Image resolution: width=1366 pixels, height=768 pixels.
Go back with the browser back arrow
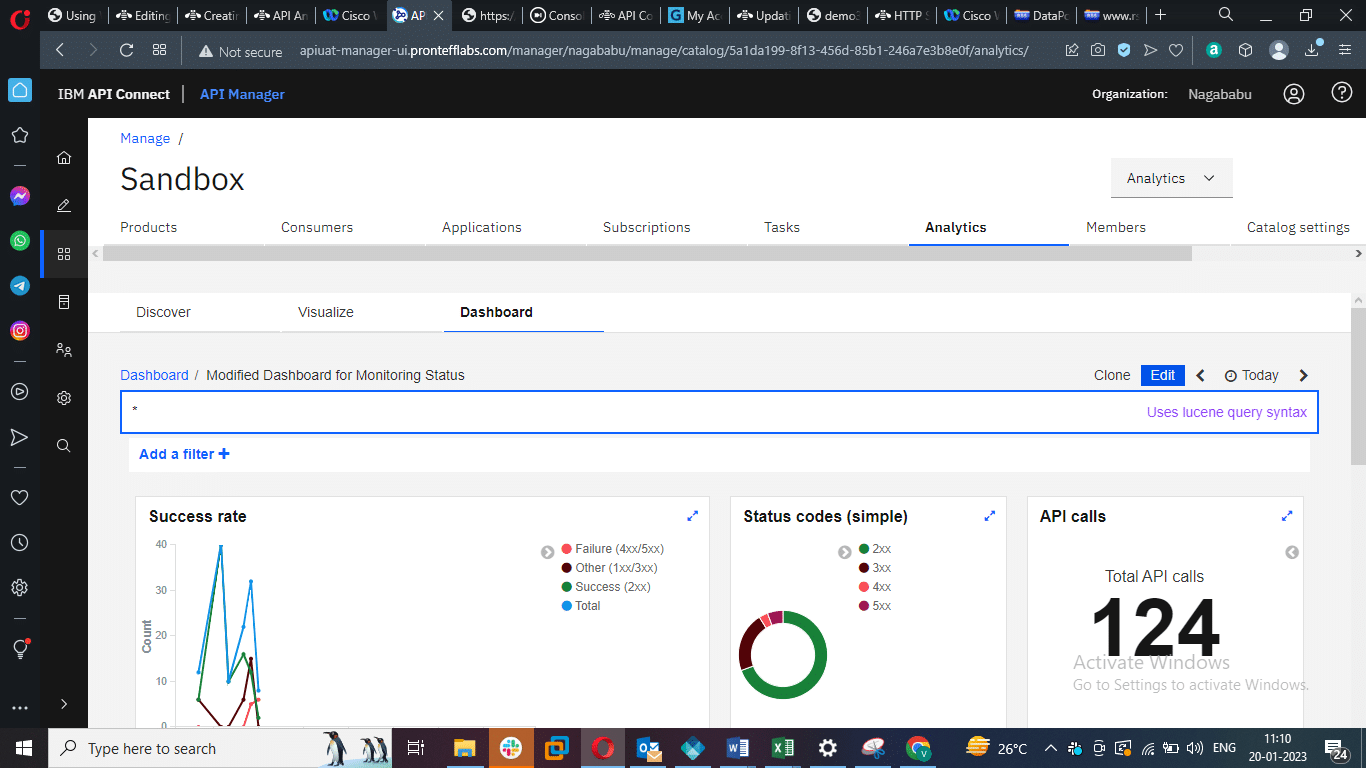click(x=60, y=50)
